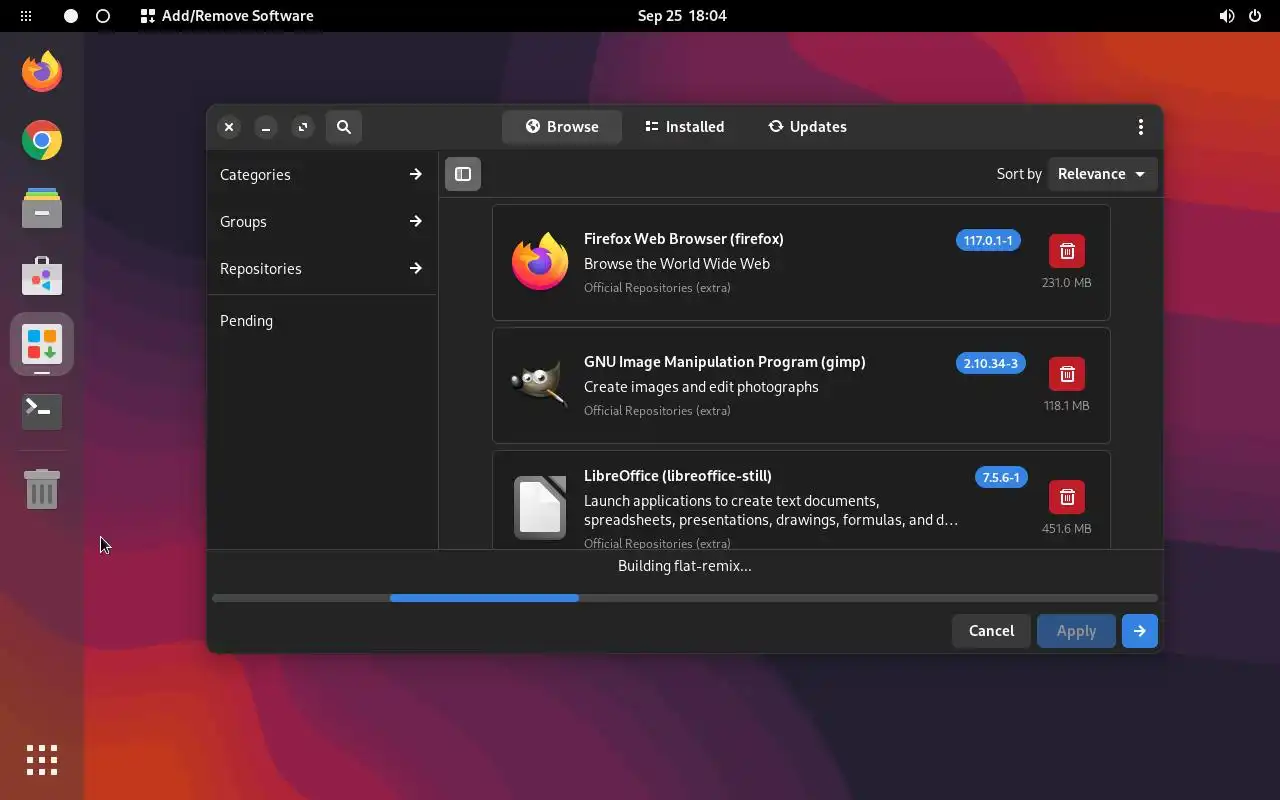1280x800 pixels.
Task: Select 'Firefox Web Browser (firefox)' title
Action: coord(684,239)
